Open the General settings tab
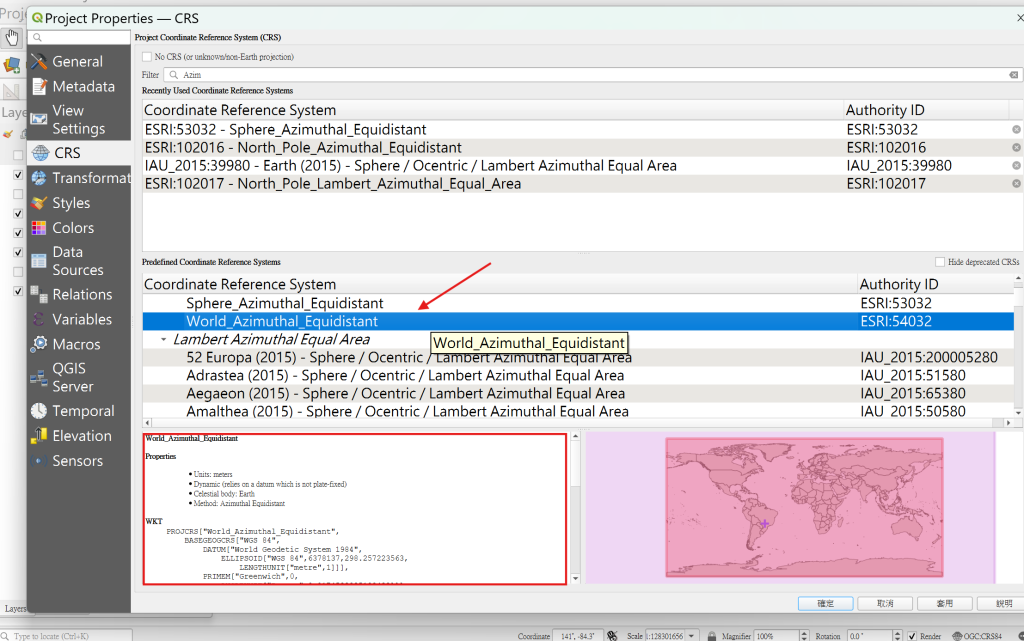This screenshot has width=1024, height=641. tap(79, 61)
